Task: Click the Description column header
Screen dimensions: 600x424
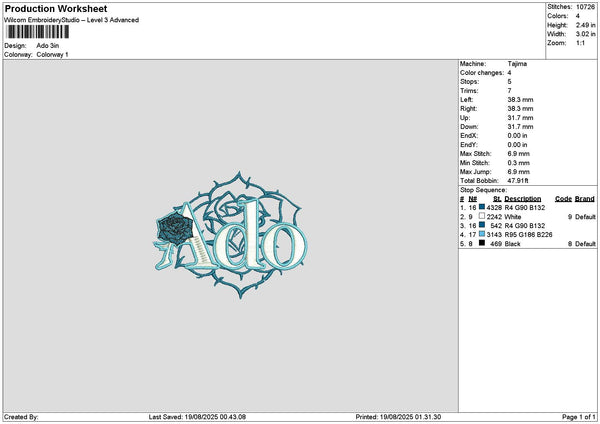Action: (522, 199)
